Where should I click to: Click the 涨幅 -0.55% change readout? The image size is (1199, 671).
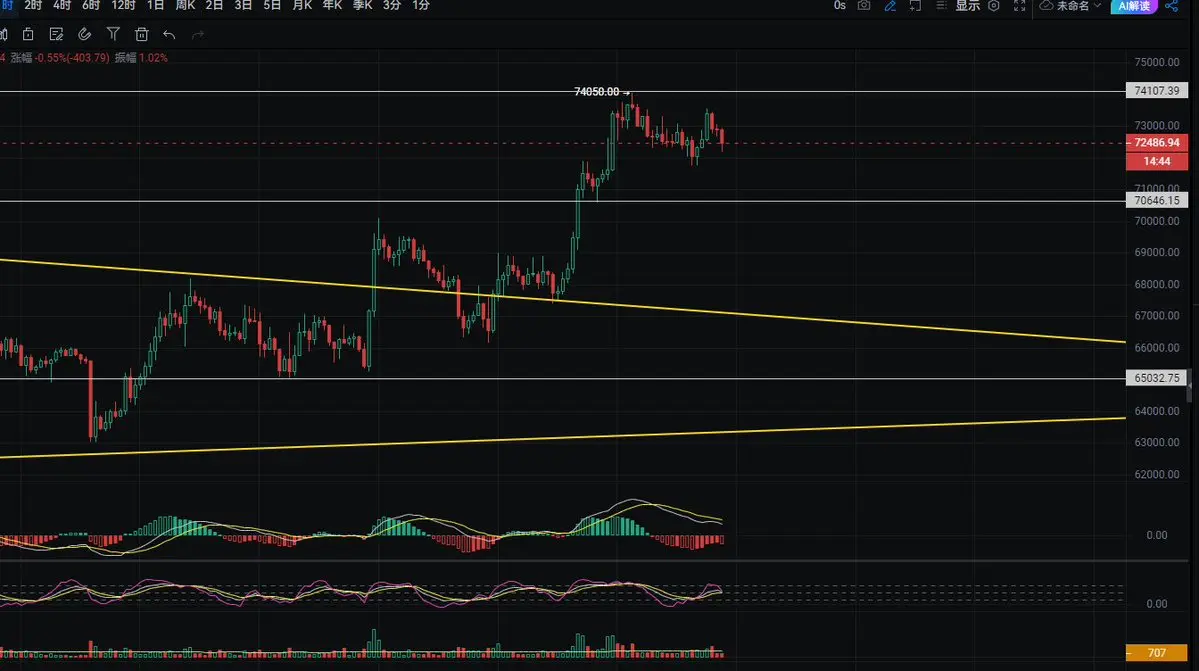click(60, 58)
